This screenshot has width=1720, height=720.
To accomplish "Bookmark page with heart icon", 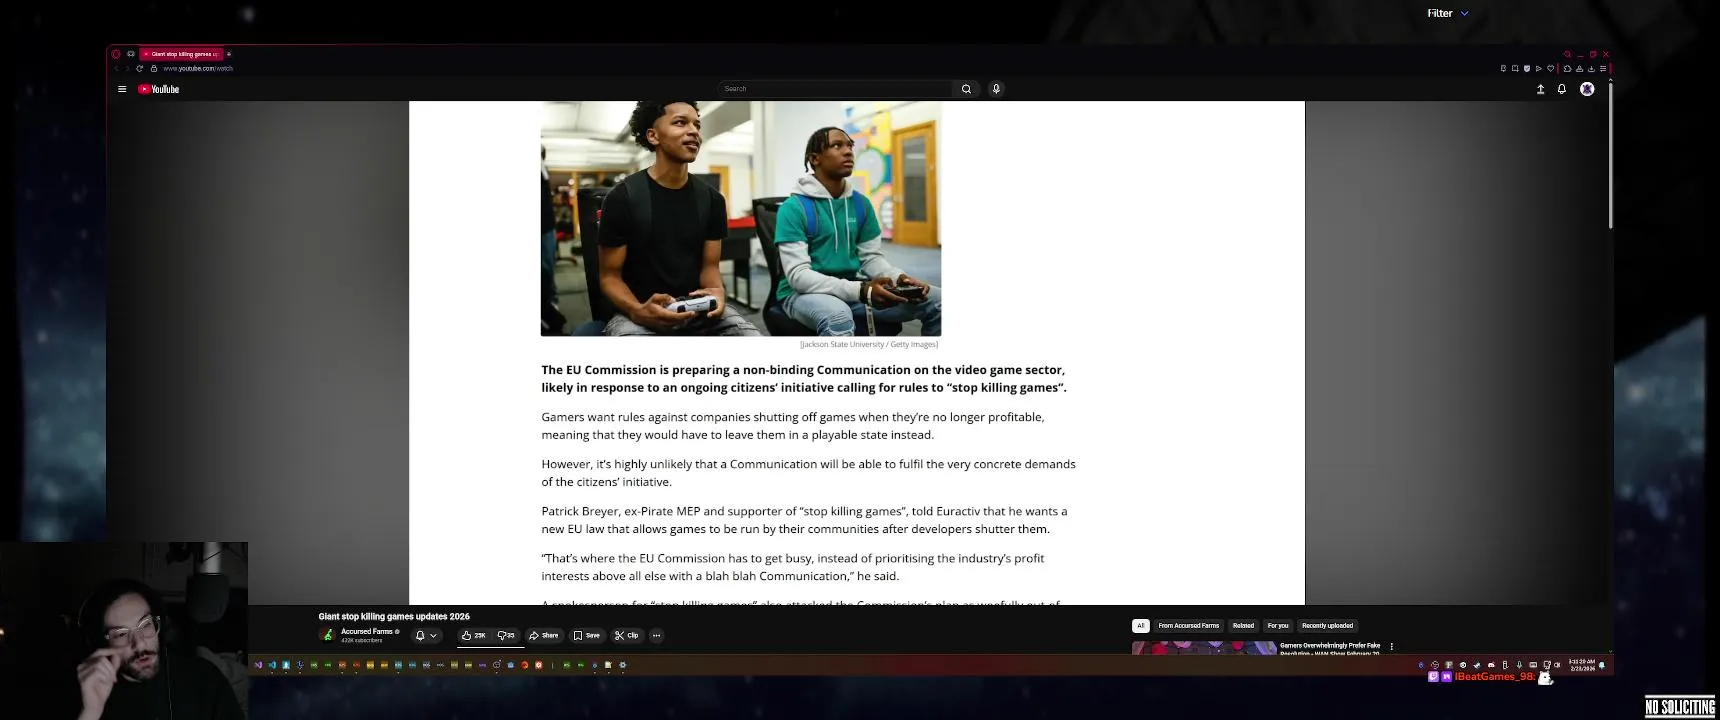I will 1551,69.
